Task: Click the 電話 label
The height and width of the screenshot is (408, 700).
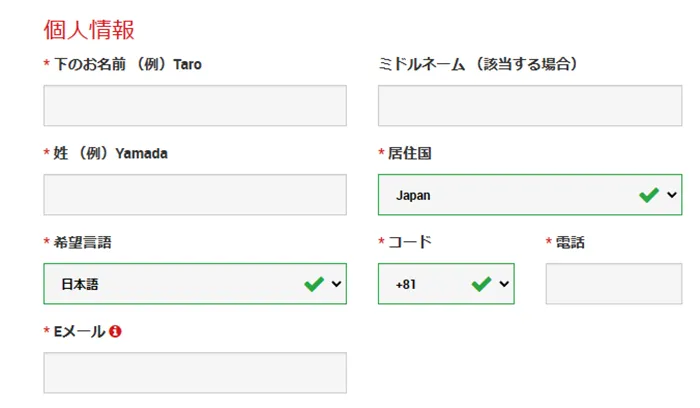Action: click(570, 242)
